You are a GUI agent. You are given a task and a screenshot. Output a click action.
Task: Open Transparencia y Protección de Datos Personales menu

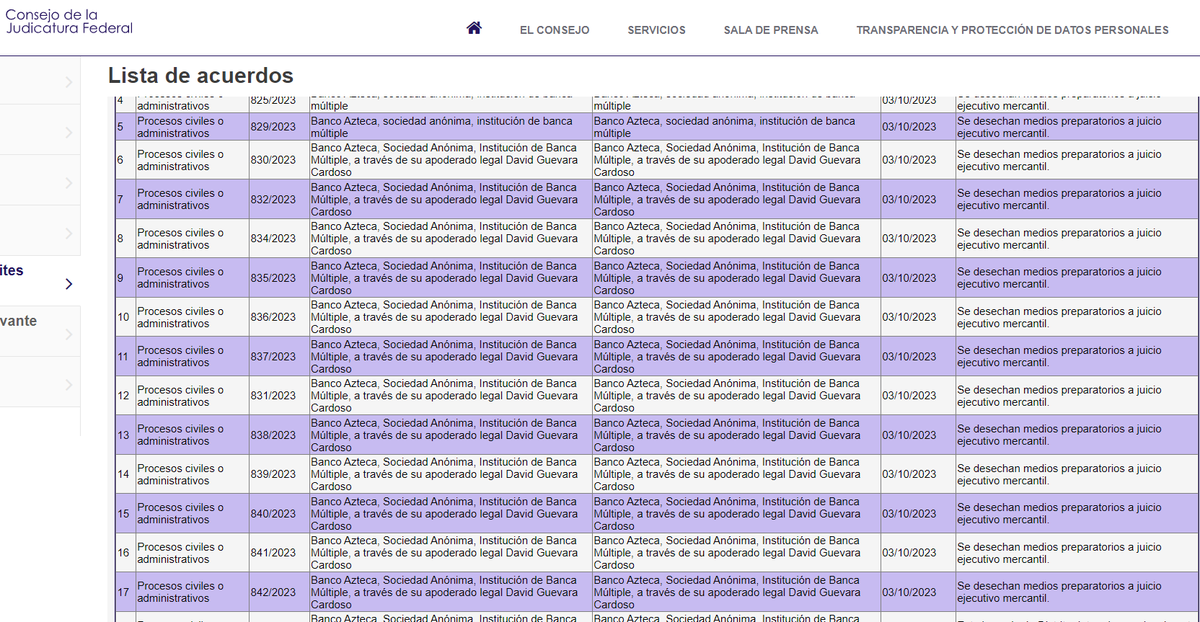[x=1012, y=30]
